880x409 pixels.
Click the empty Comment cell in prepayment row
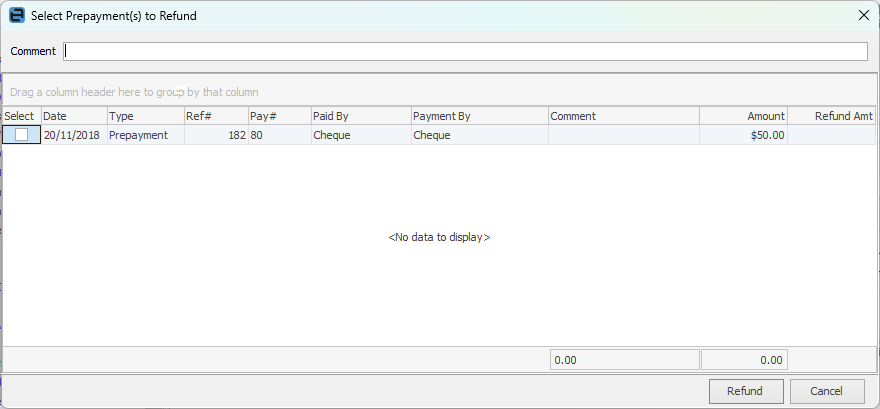tap(624, 135)
